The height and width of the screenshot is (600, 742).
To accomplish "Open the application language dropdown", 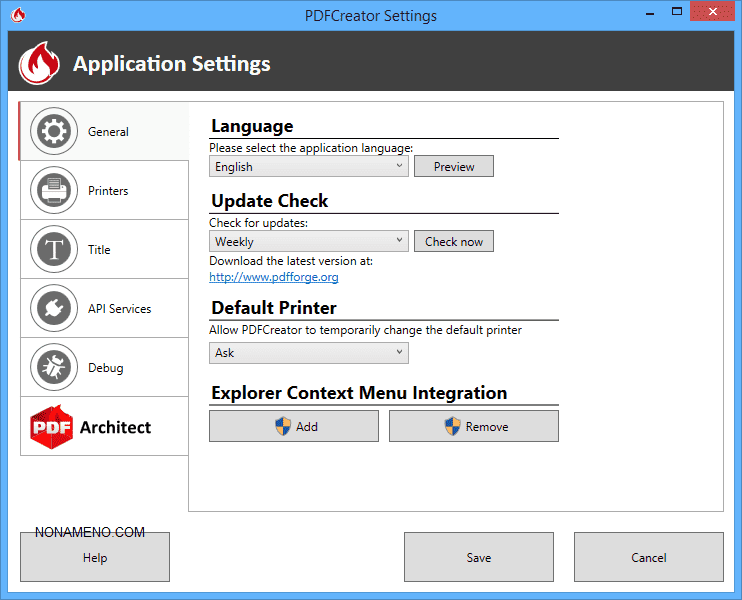I will (309, 167).
